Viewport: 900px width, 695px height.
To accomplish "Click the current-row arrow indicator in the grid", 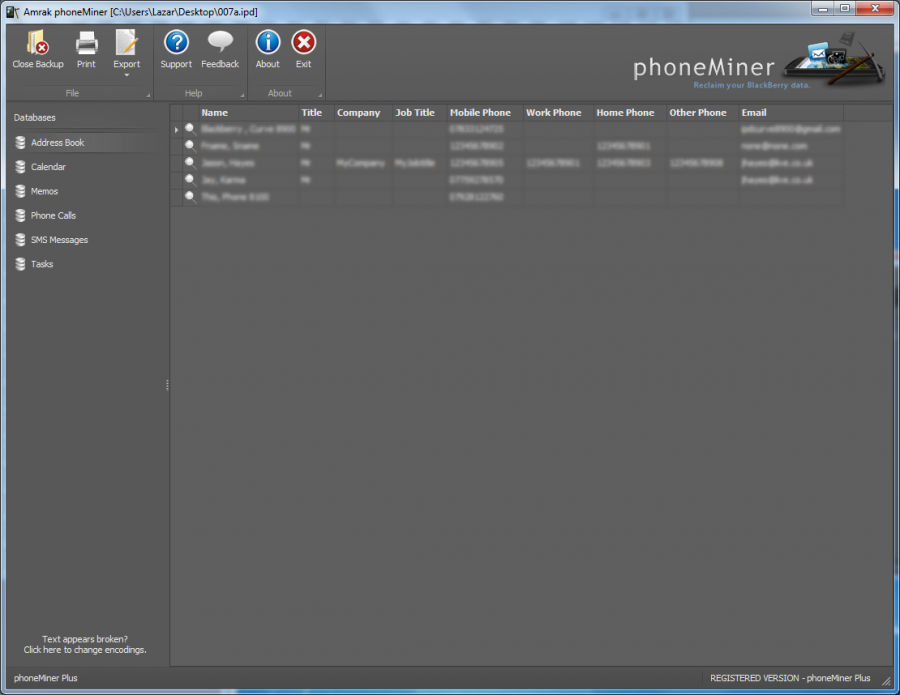I will tap(176, 130).
